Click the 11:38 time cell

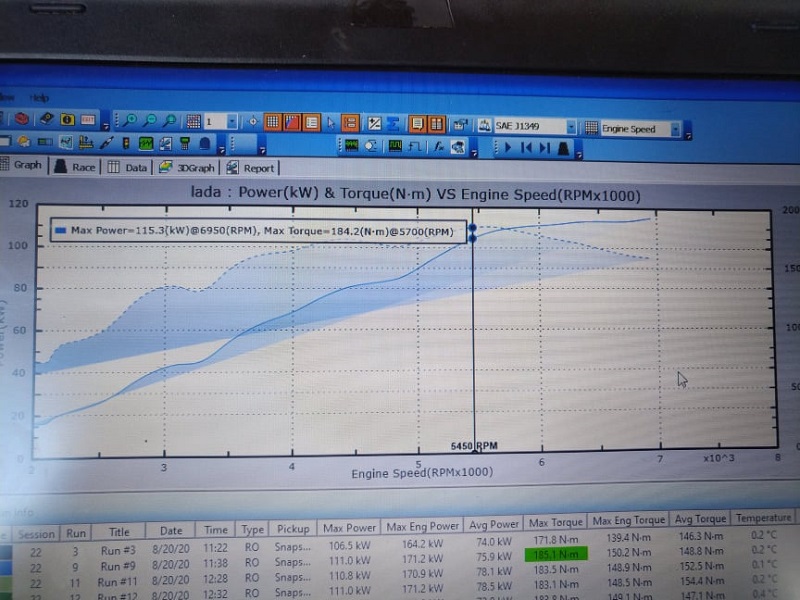pyautogui.click(x=215, y=562)
